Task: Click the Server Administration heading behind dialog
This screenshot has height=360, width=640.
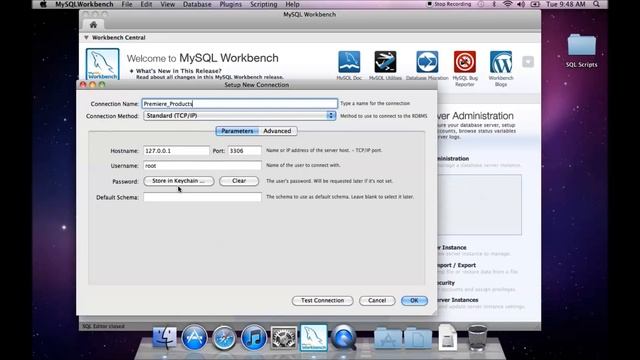Action: tap(476, 116)
